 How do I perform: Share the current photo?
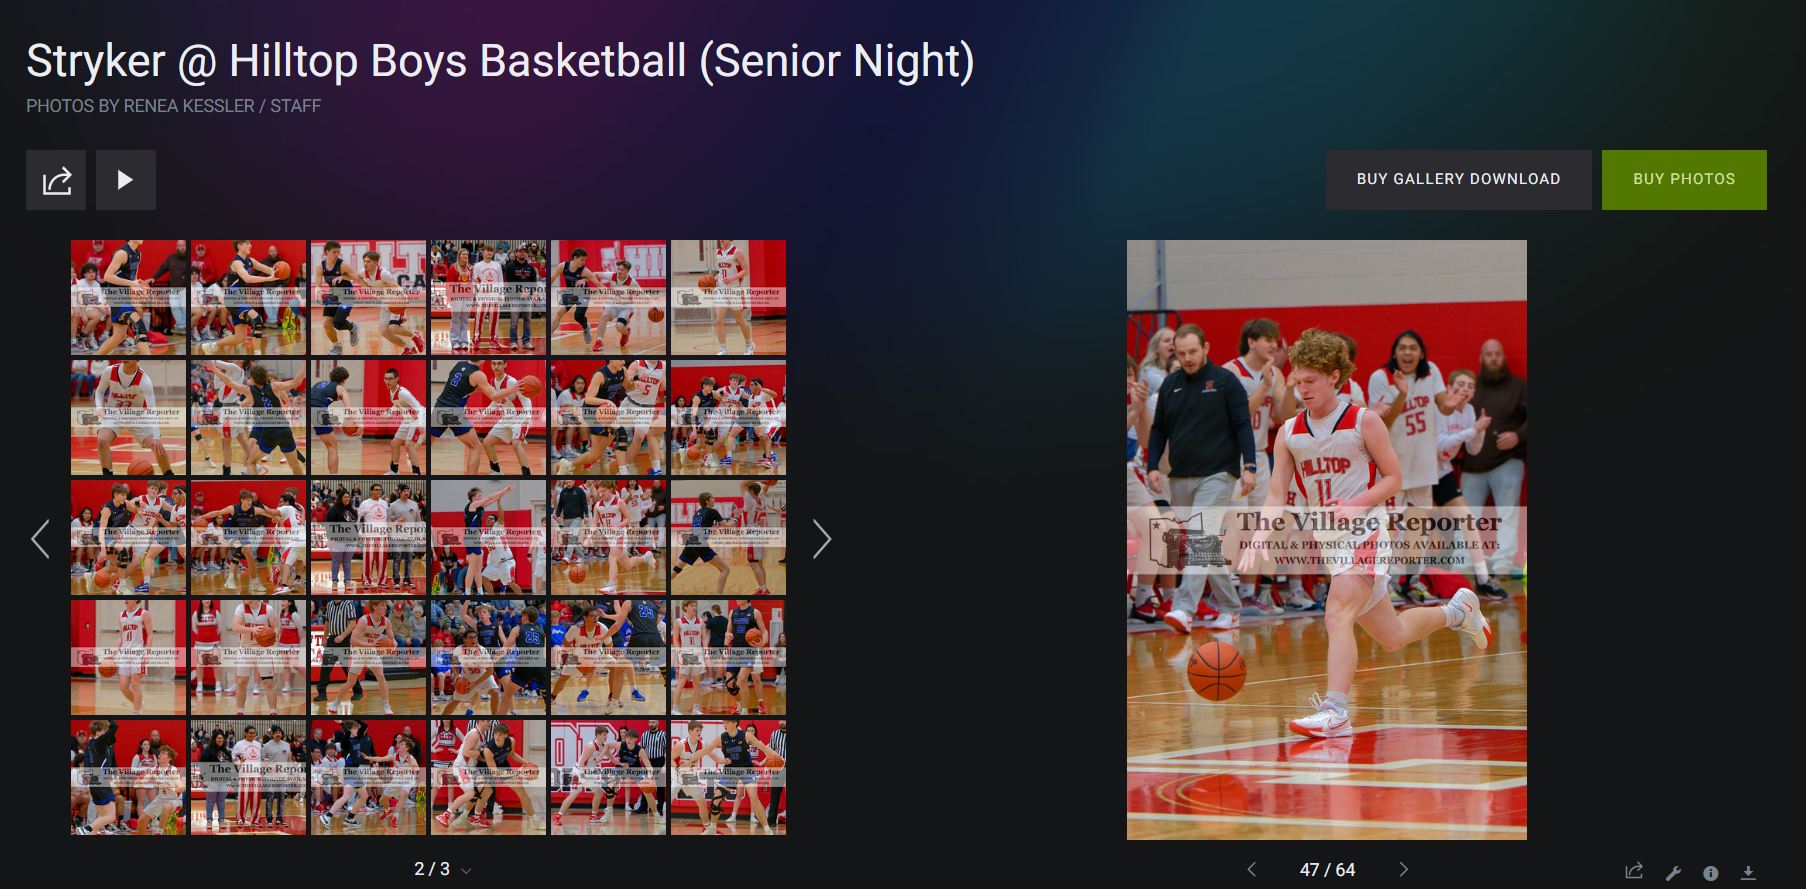point(1634,872)
